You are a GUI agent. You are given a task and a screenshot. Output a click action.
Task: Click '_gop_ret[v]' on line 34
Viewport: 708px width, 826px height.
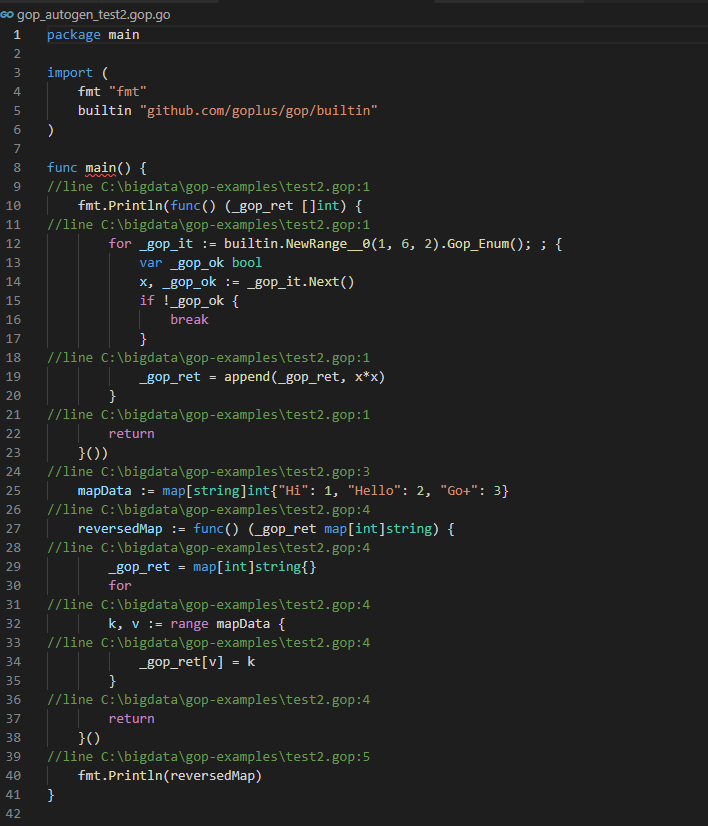click(x=182, y=662)
